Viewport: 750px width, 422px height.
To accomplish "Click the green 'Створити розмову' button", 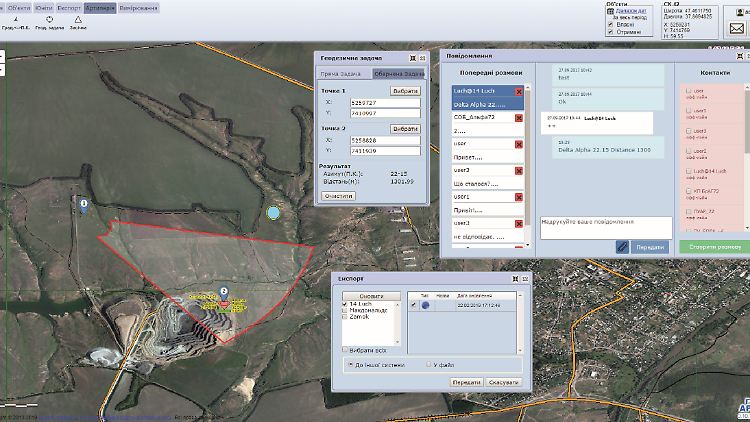I will pos(713,246).
